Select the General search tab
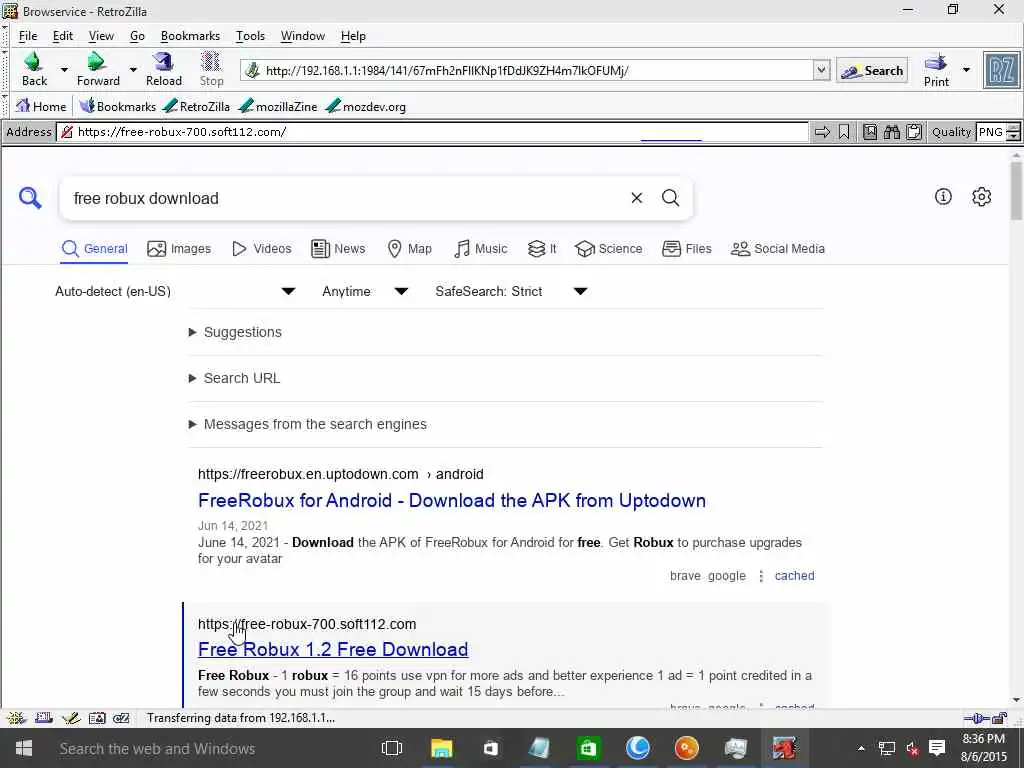The width and height of the screenshot is (1024, 768). pyautogui.click(x=94, y=249)
